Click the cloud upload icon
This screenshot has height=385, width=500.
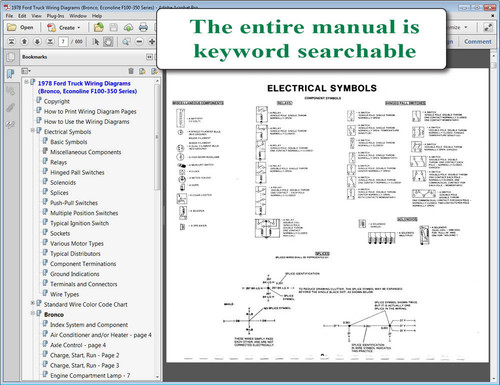128,27
